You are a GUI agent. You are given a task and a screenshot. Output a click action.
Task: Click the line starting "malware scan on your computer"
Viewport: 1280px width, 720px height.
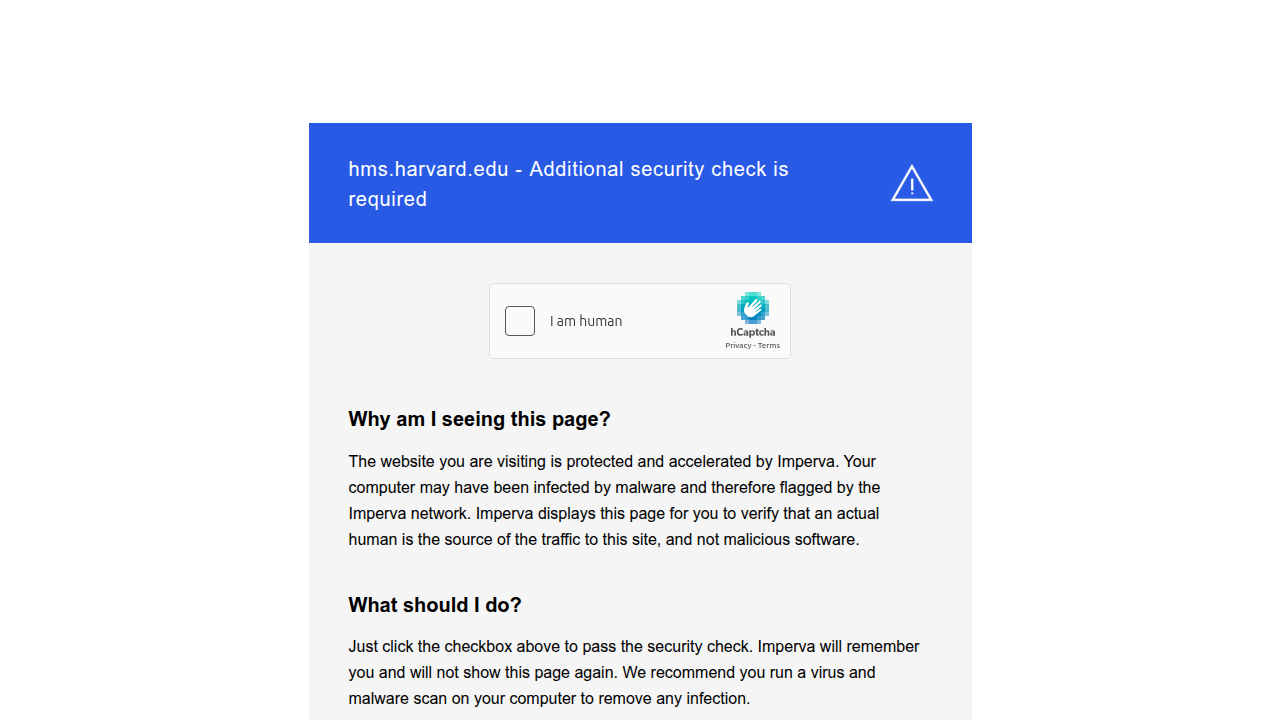click(x=549, y=699)
